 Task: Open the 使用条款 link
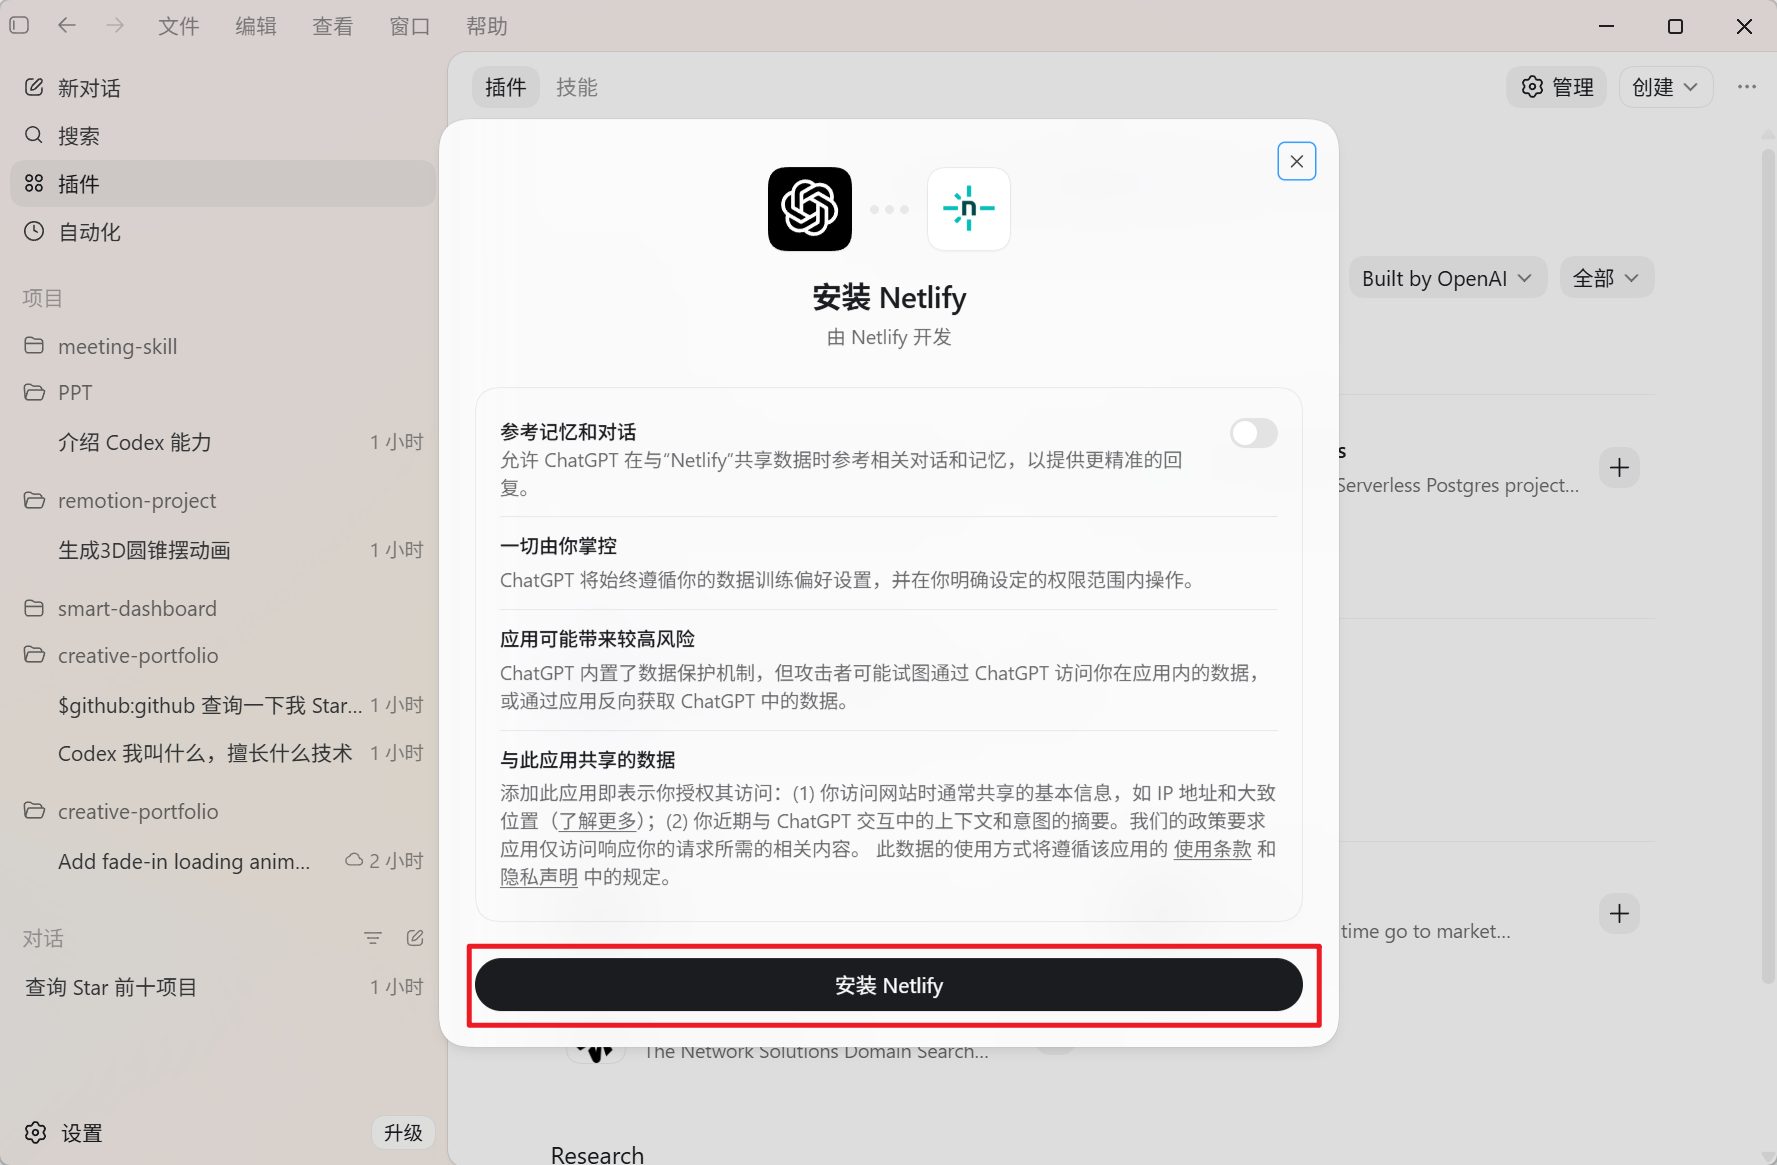(x=1212, y=849)
